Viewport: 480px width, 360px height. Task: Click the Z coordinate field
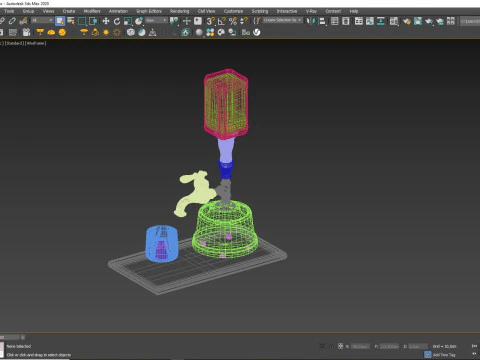click(418, 346)
